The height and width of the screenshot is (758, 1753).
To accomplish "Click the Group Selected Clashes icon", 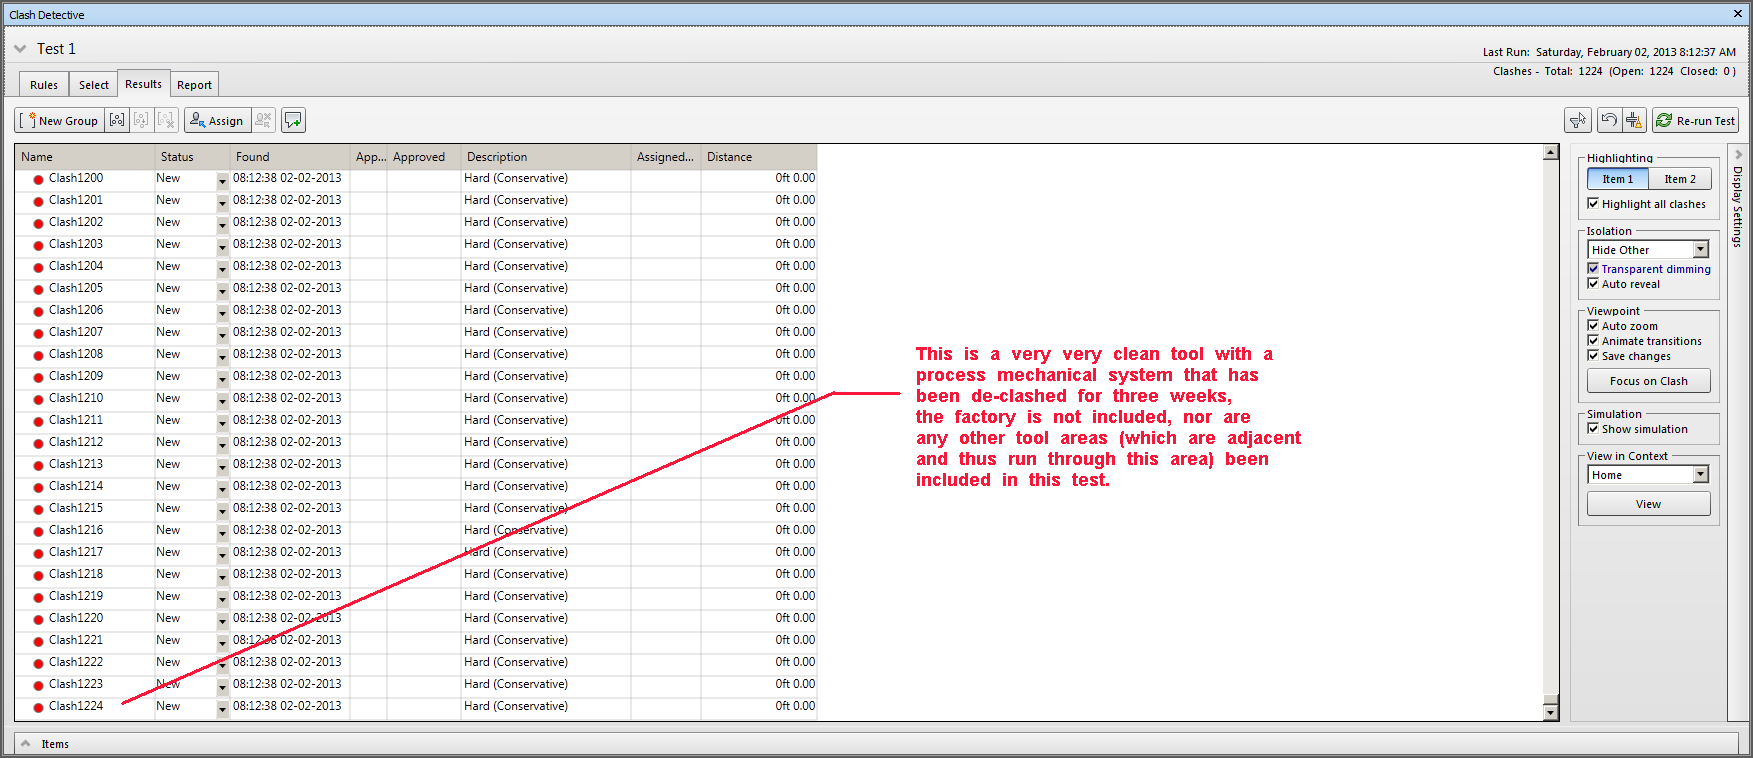I will coord(117,120).
